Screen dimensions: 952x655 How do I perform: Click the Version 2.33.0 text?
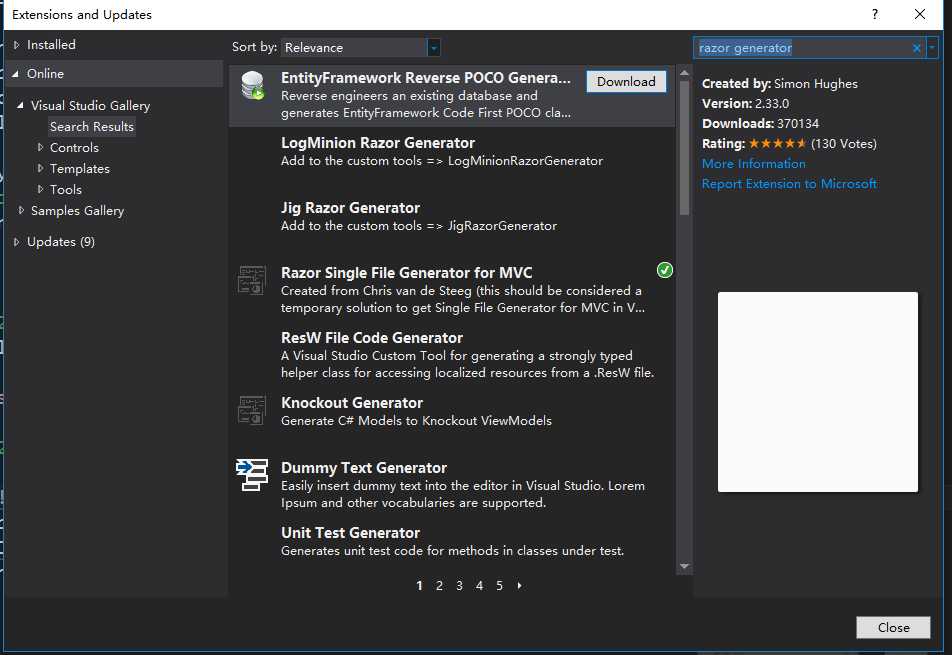746,104
